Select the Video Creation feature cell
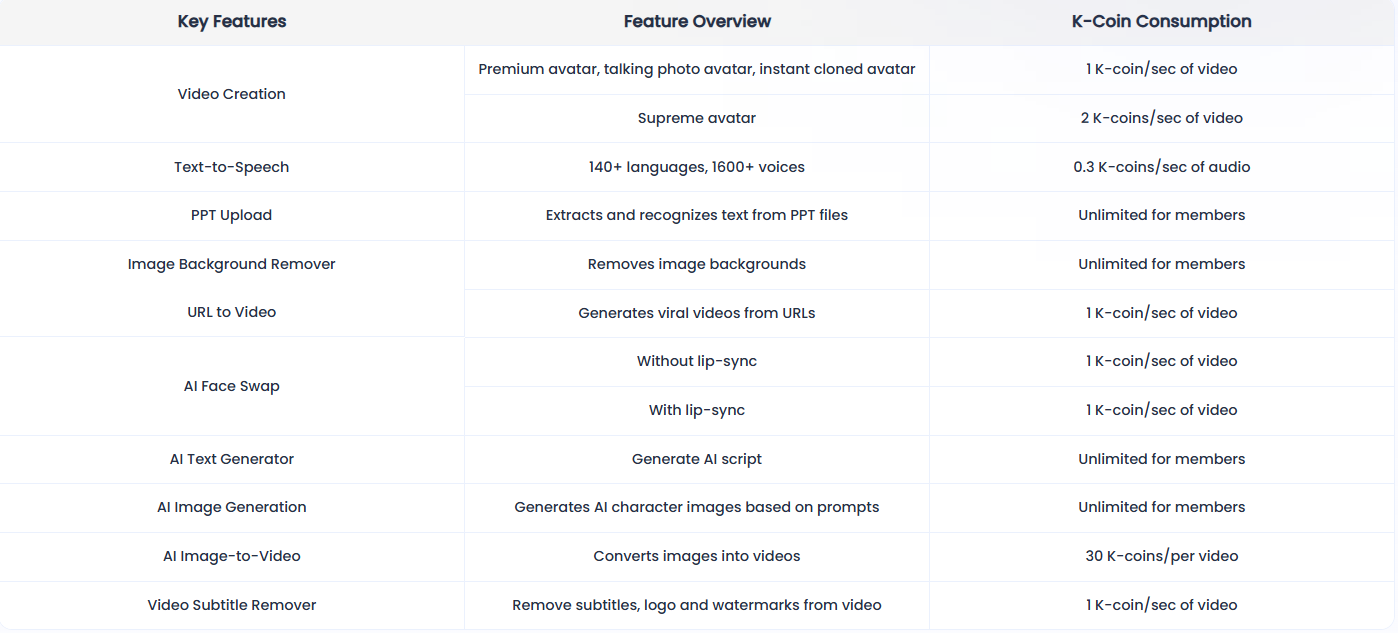Viewport: 1398px width, 633px height. tap(232, 94)
